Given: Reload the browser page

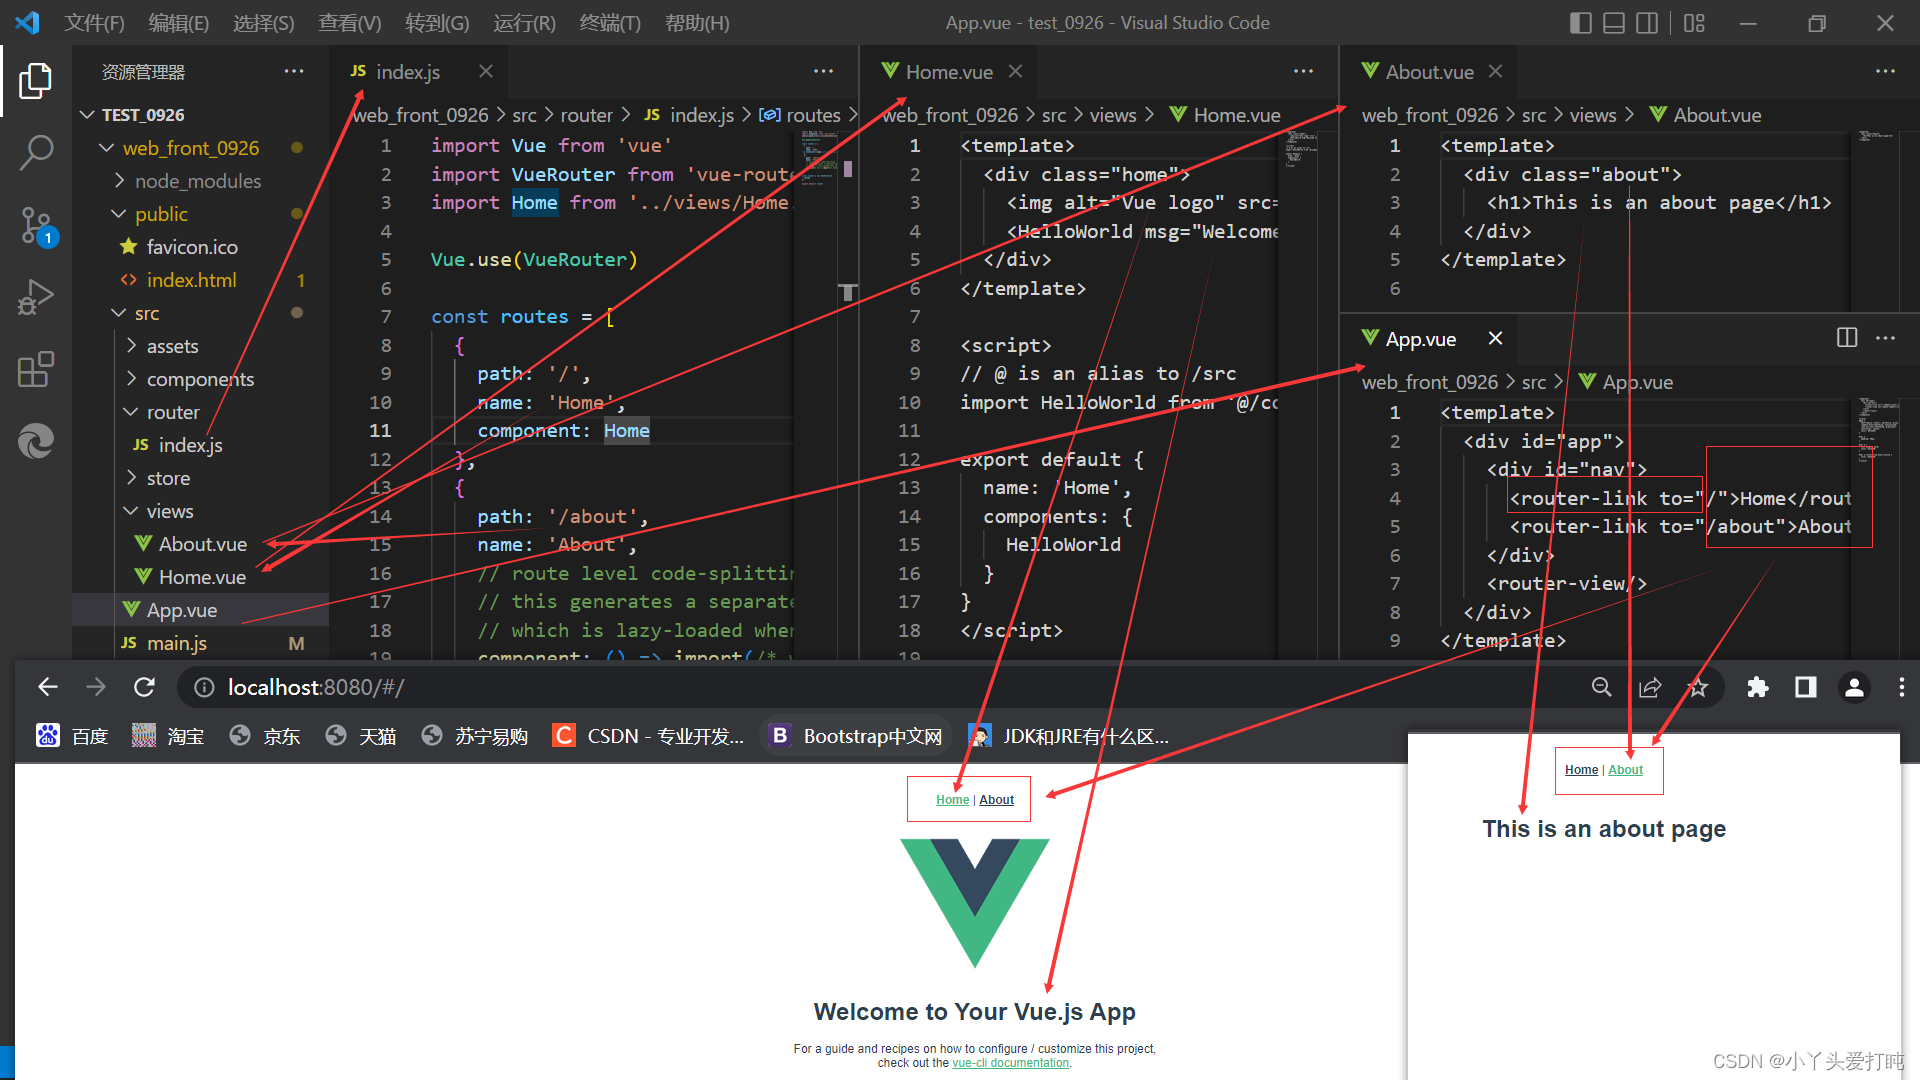Looking at the screenshot, I should pos(145,687).
